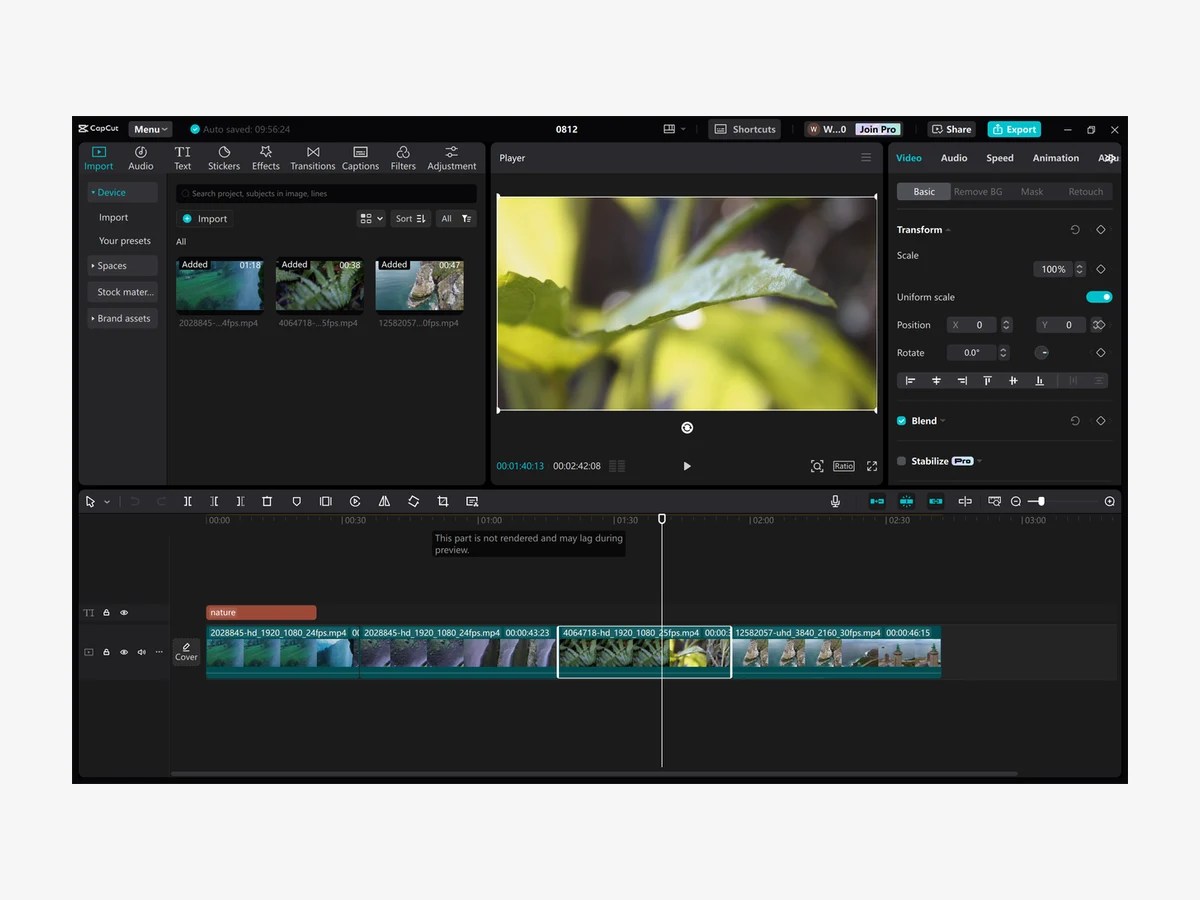Toggle the Uniform scale switch
Screen dimensions: 1200x900
1099,297
